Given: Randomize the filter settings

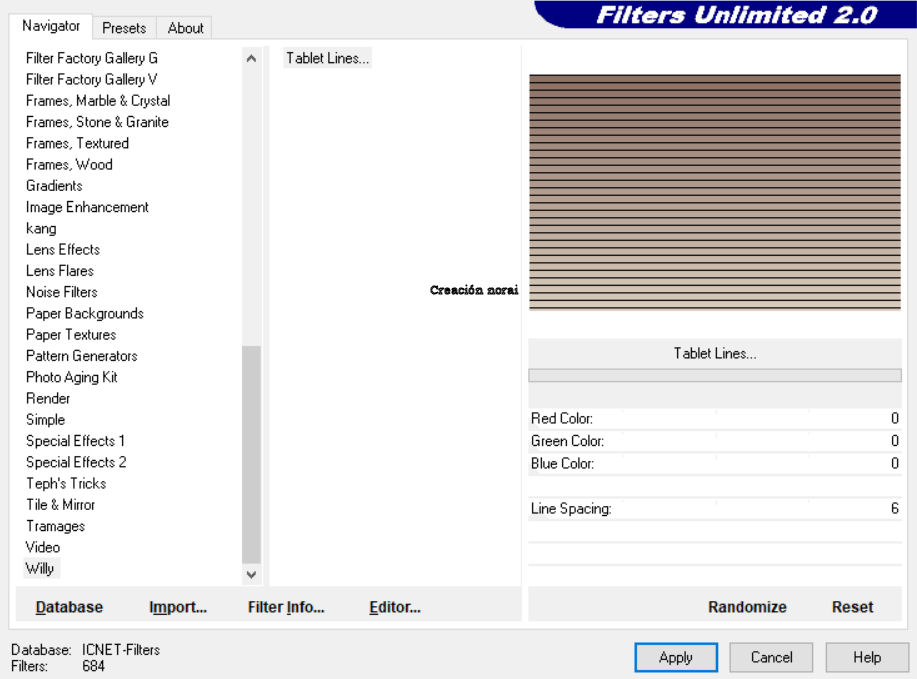Looking at the screenshot, I should point(747,607).
